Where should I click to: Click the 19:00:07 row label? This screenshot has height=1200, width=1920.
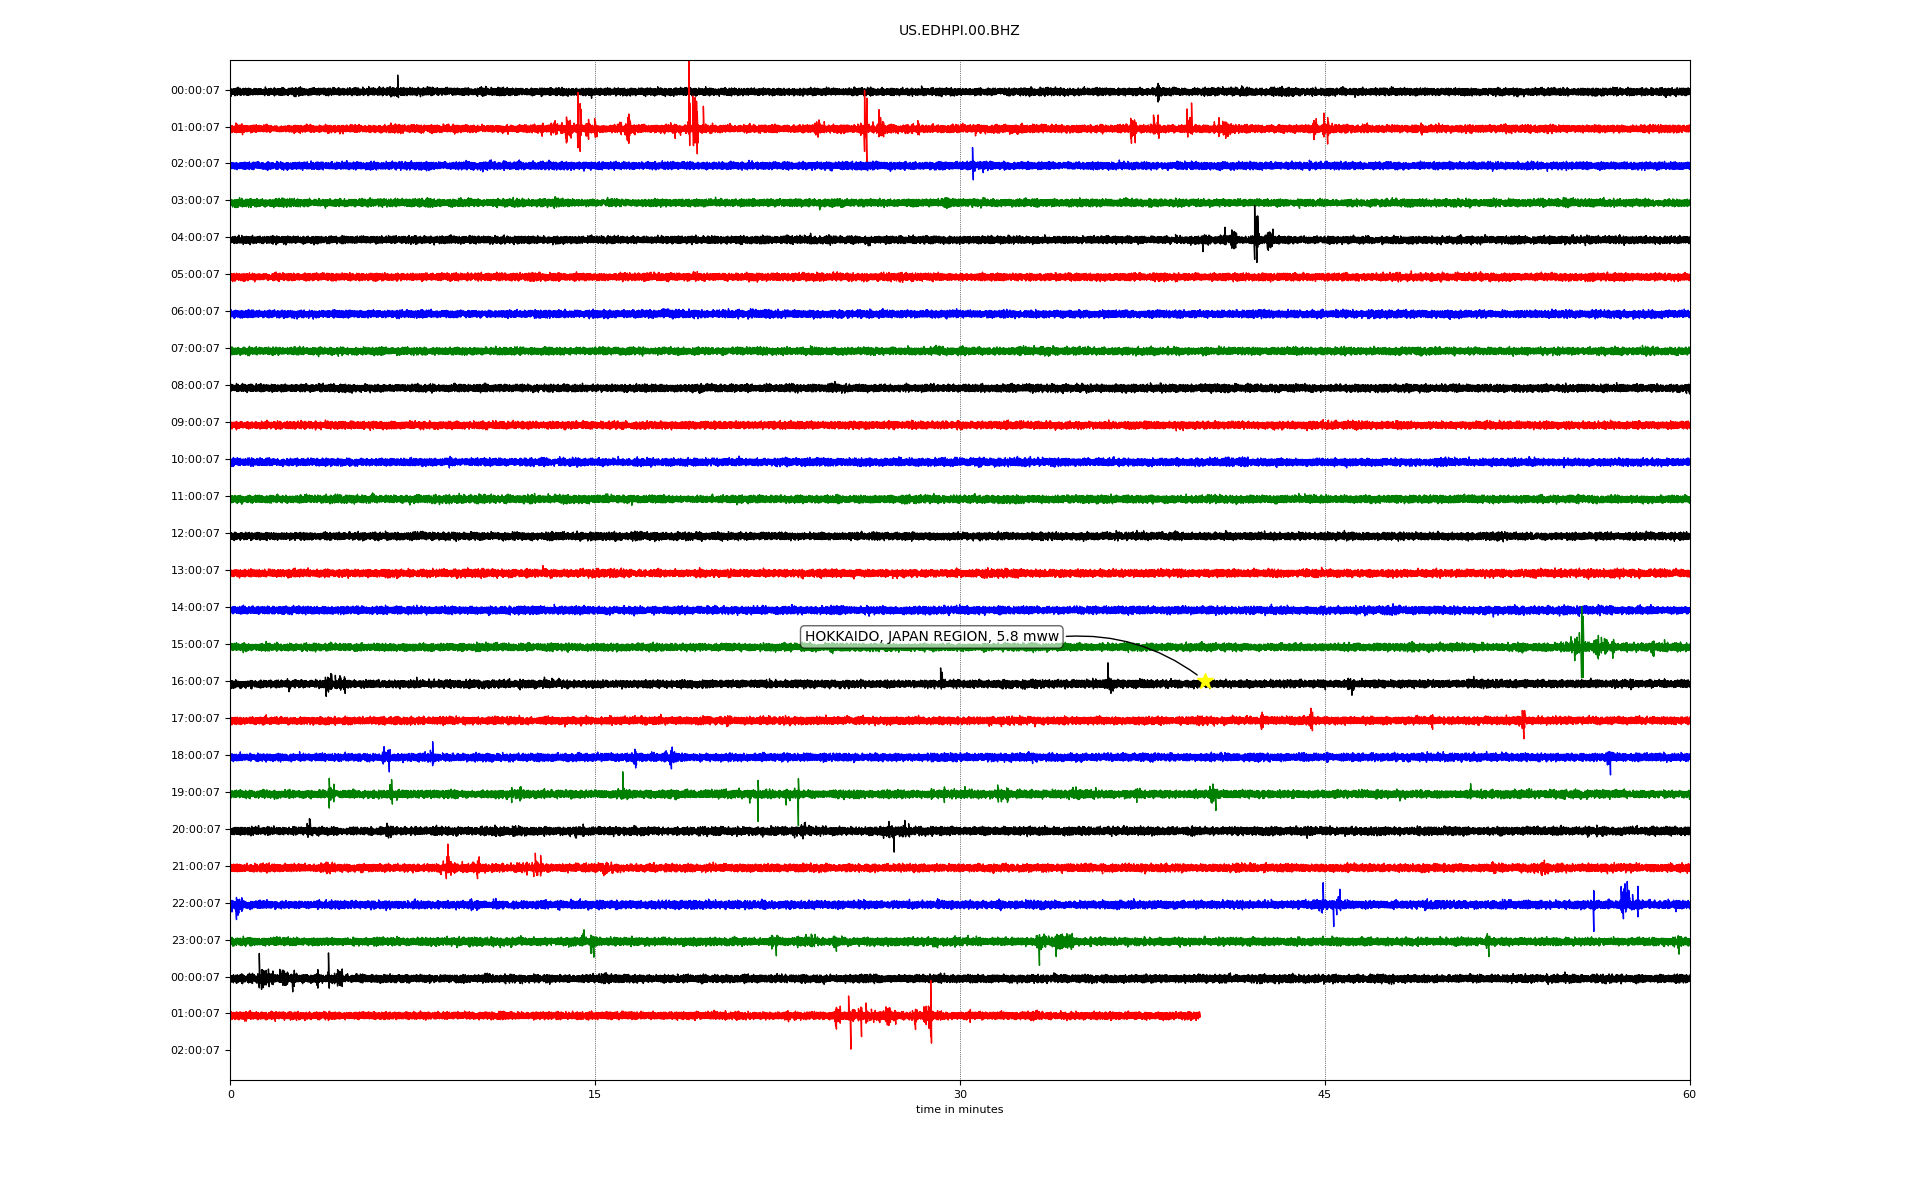click(195, 793)
